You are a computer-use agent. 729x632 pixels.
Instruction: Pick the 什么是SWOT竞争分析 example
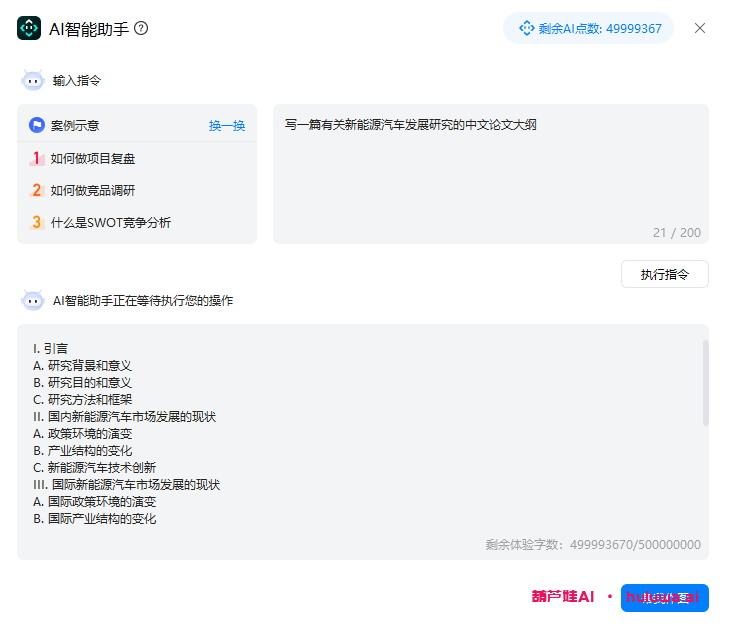coord(110,222)
